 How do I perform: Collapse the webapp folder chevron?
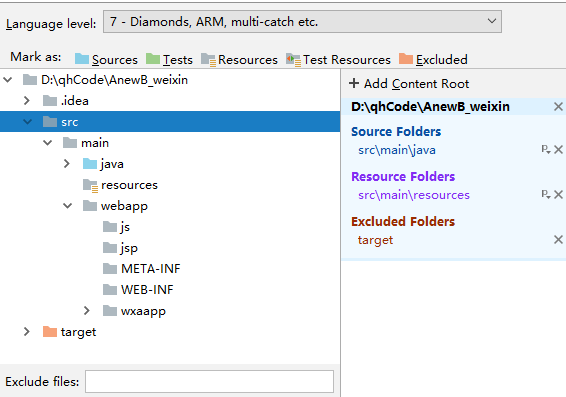68,206
